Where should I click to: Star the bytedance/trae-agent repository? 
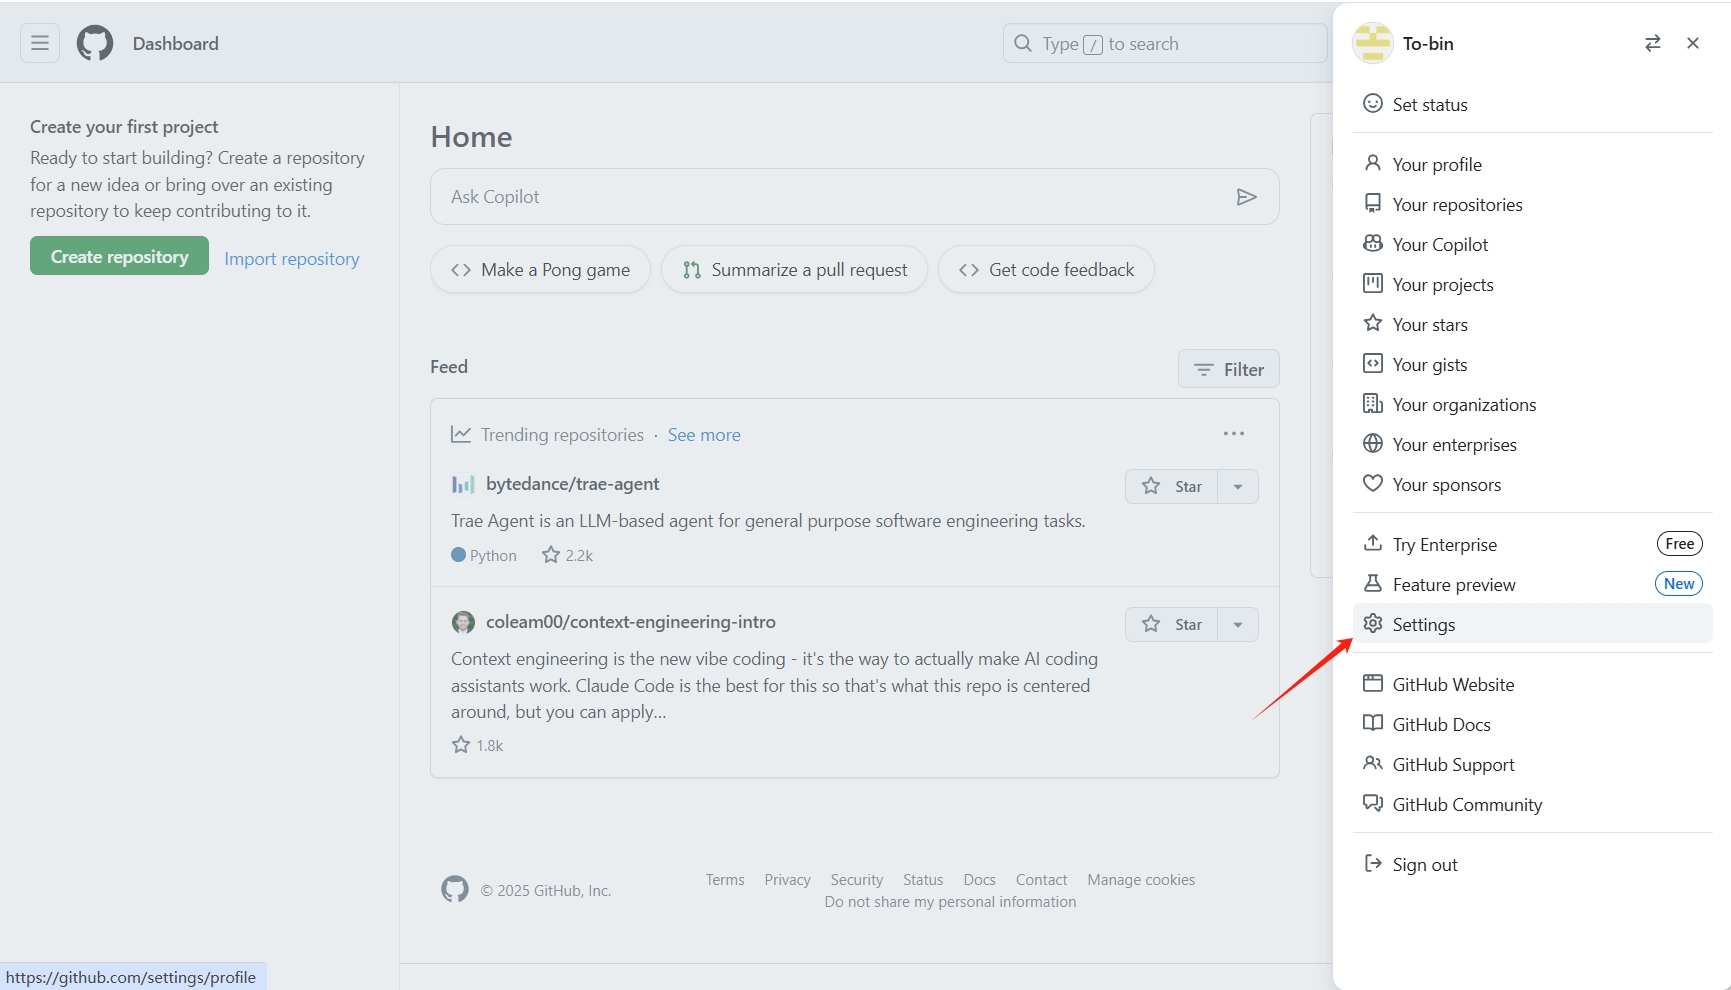coord(1172,487)
